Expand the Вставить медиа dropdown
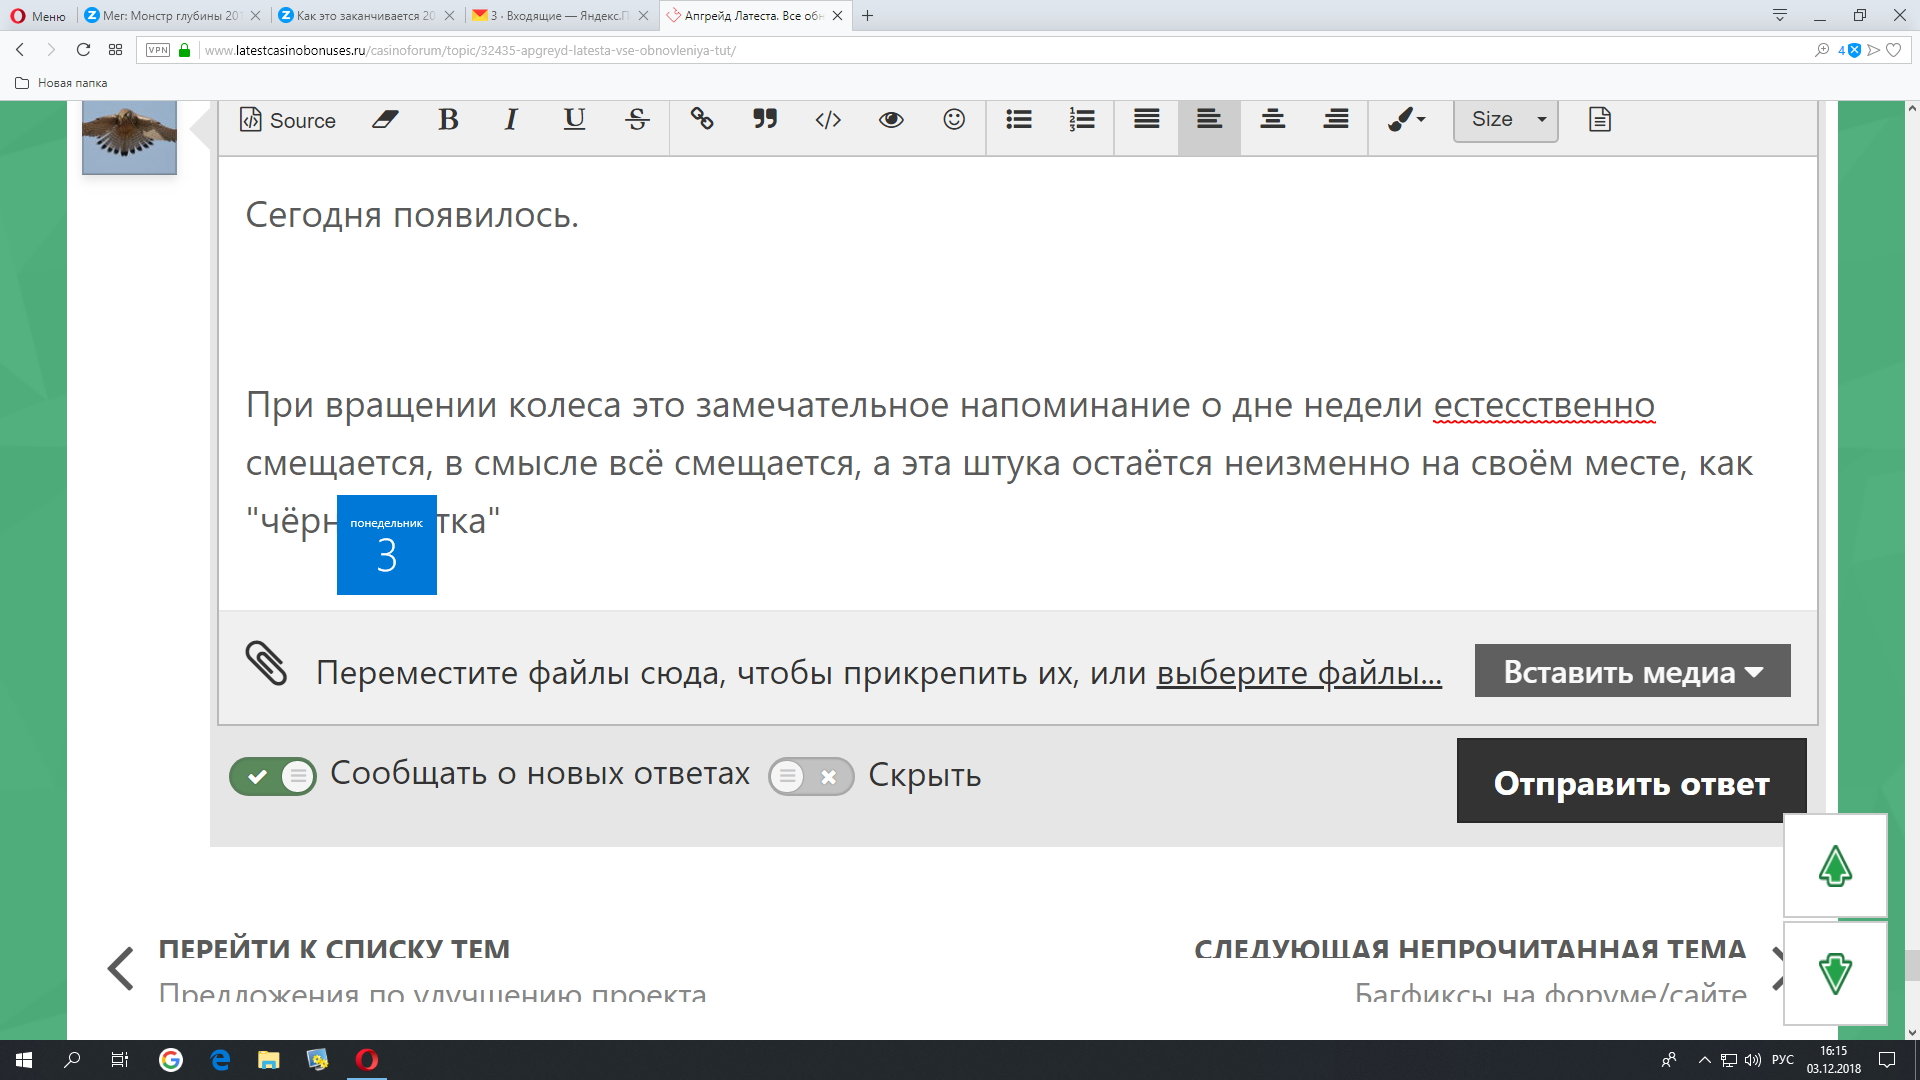This screenshot has height=1080, width=1920. (x=1632, y=671)
